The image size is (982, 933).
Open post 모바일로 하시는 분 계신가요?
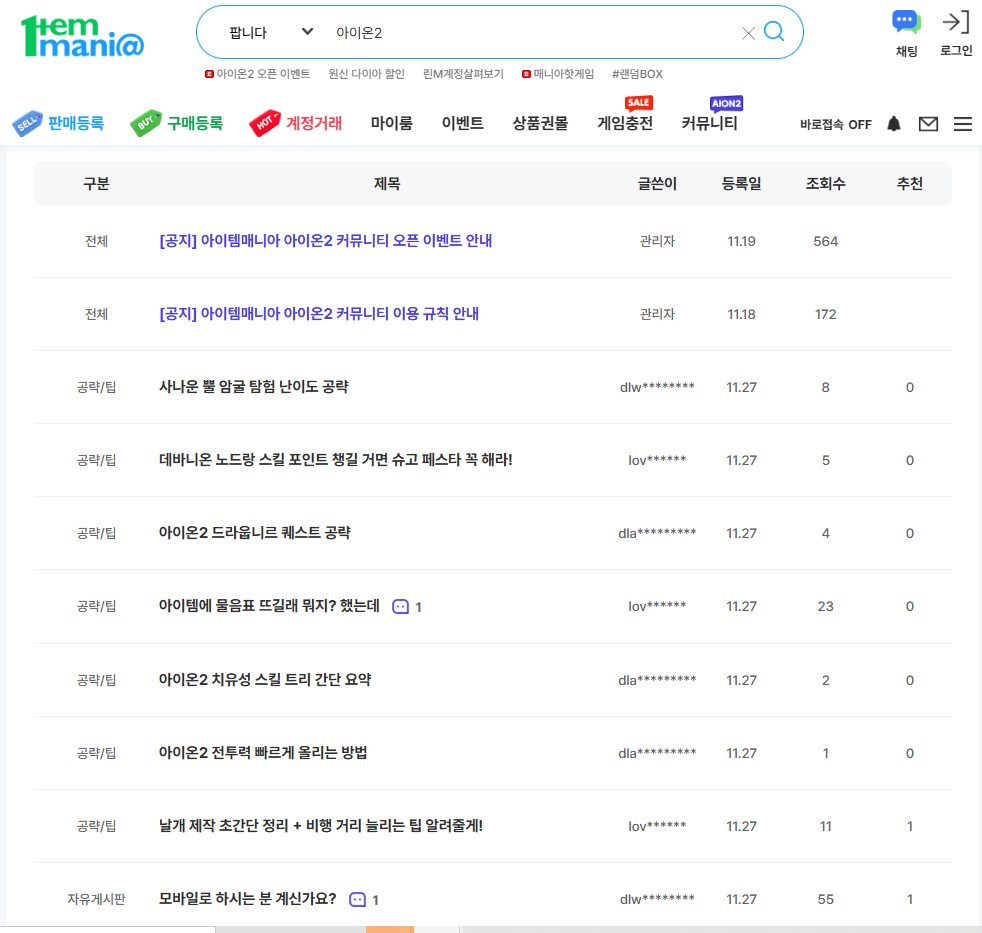(247, 899)
